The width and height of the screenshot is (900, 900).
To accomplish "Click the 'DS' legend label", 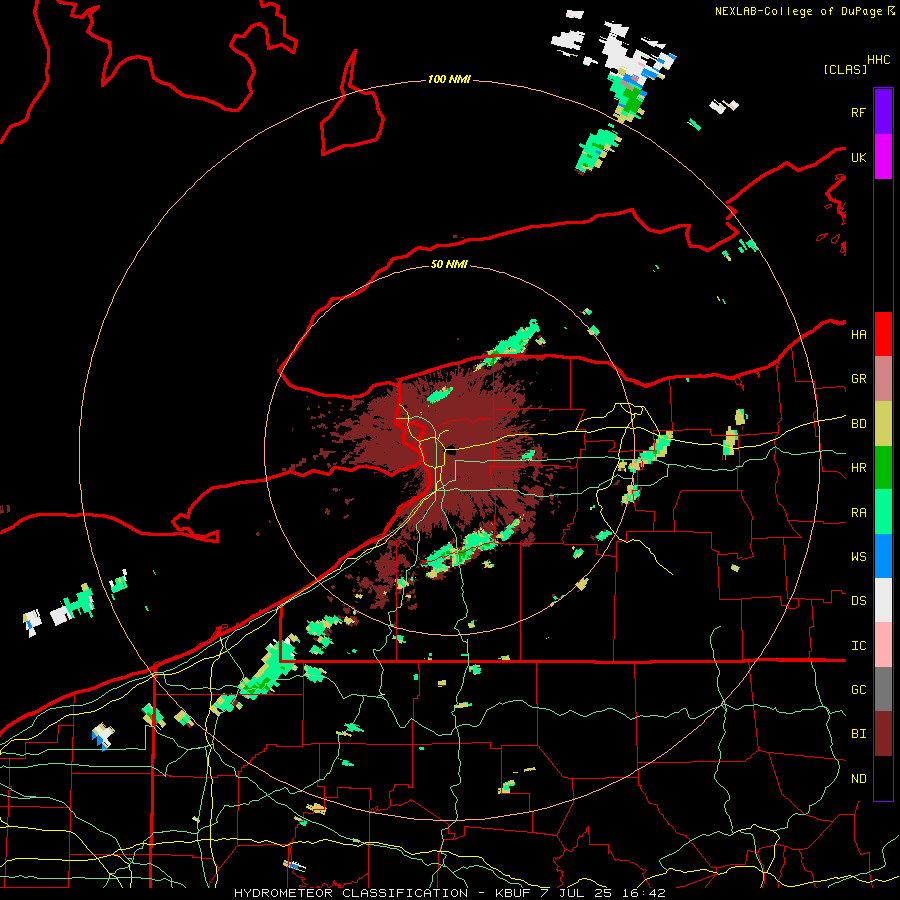I will point(858,601).
